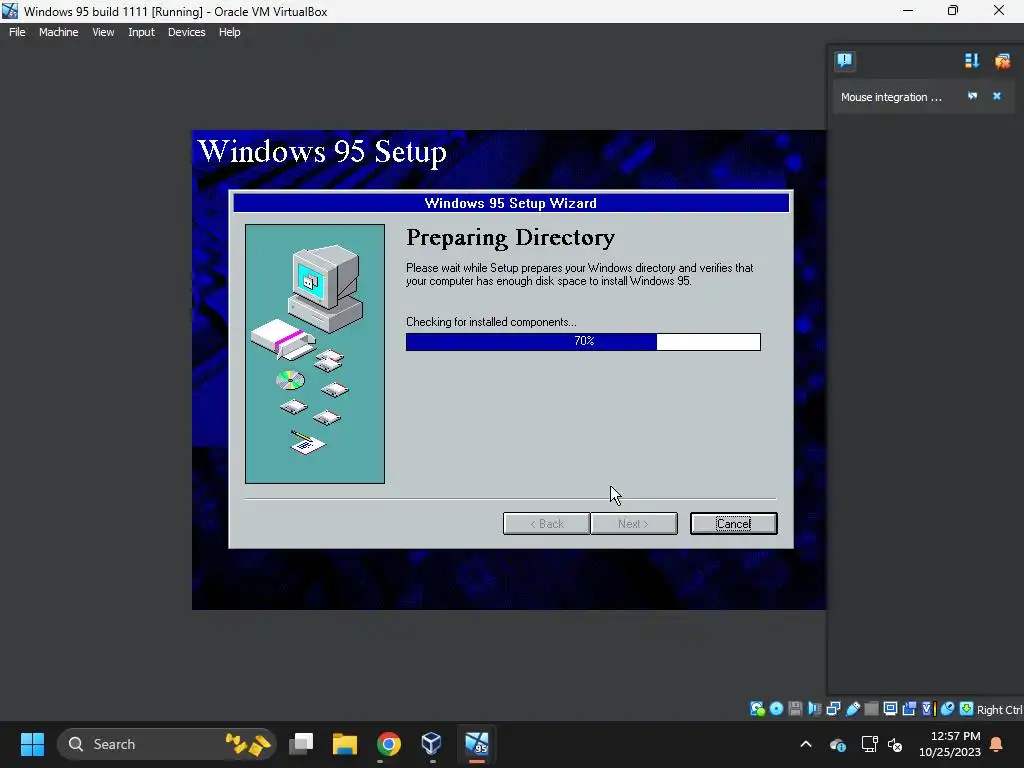Screen dimensions: 1024x768
Task: Open Task View from the taskbar
Action: (301, 744)
